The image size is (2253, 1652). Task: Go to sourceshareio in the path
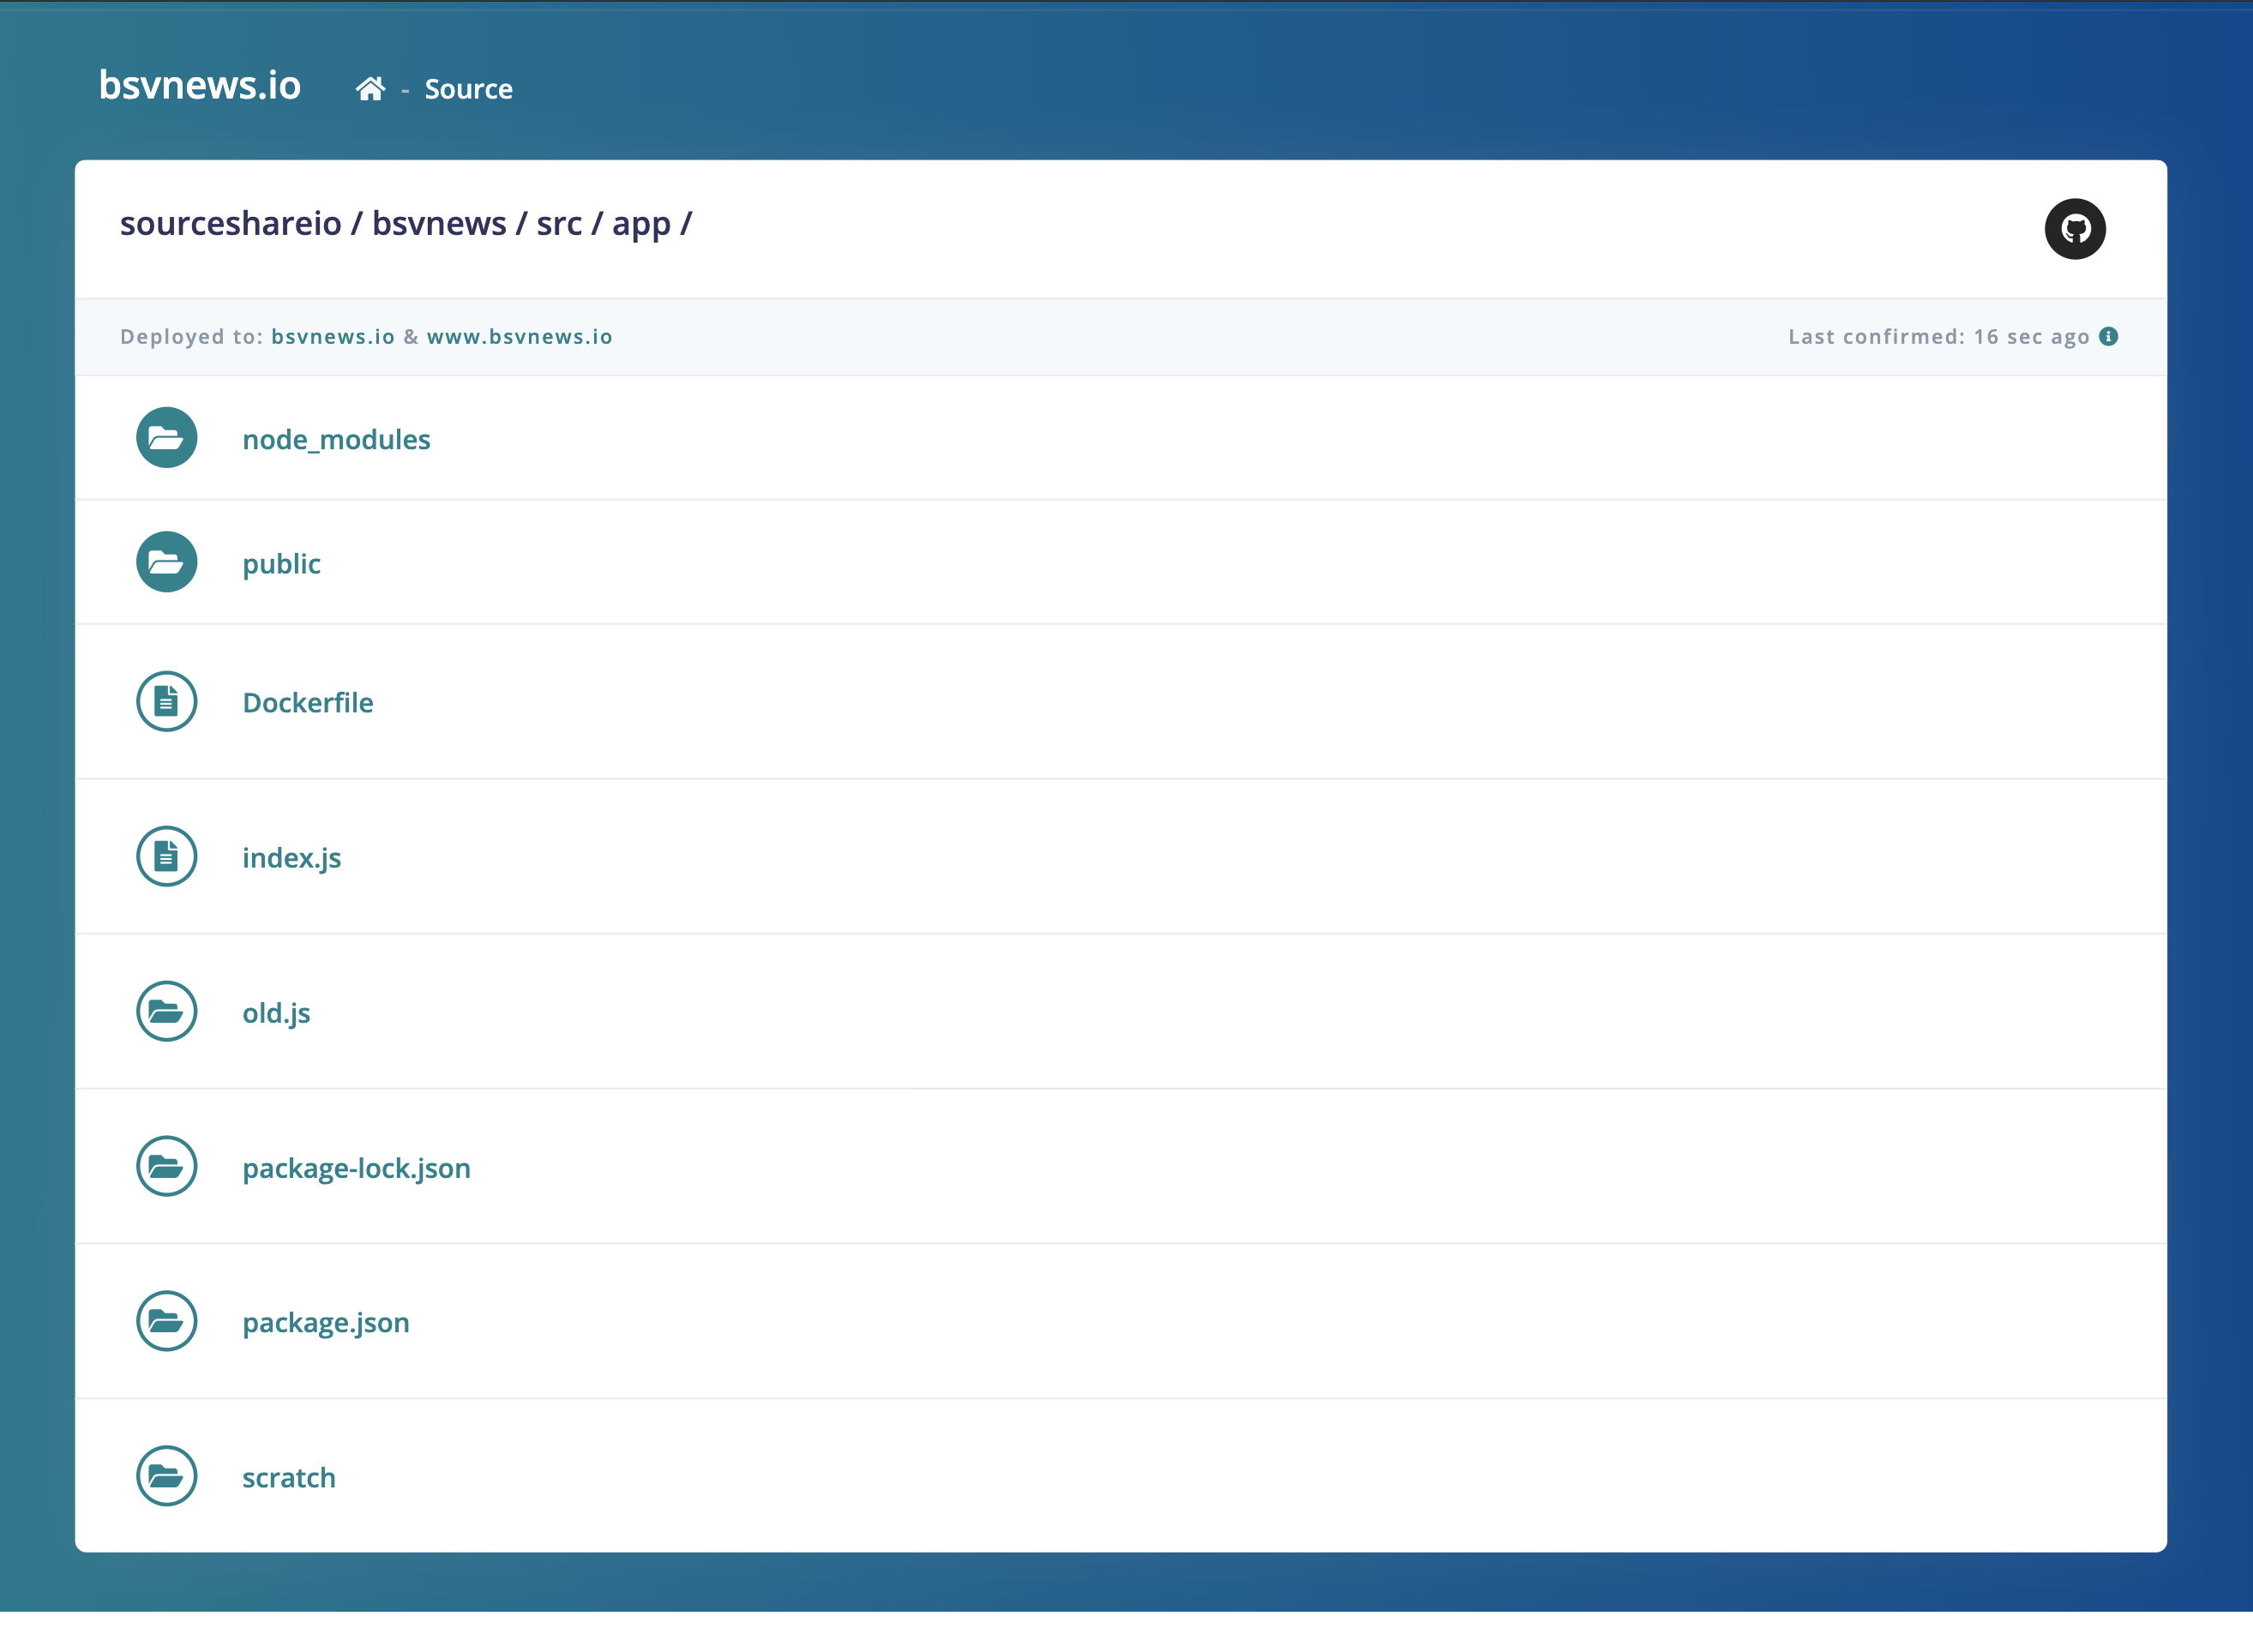[230, 223]
